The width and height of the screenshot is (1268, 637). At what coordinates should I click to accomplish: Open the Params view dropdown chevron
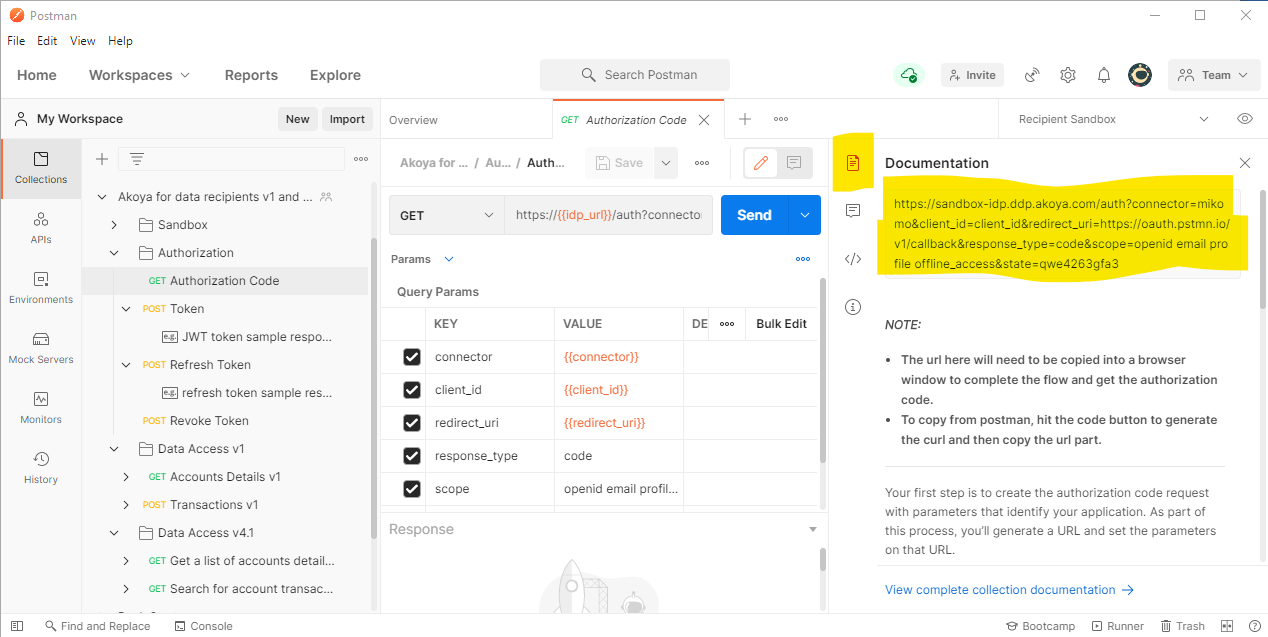click(449, 259)
